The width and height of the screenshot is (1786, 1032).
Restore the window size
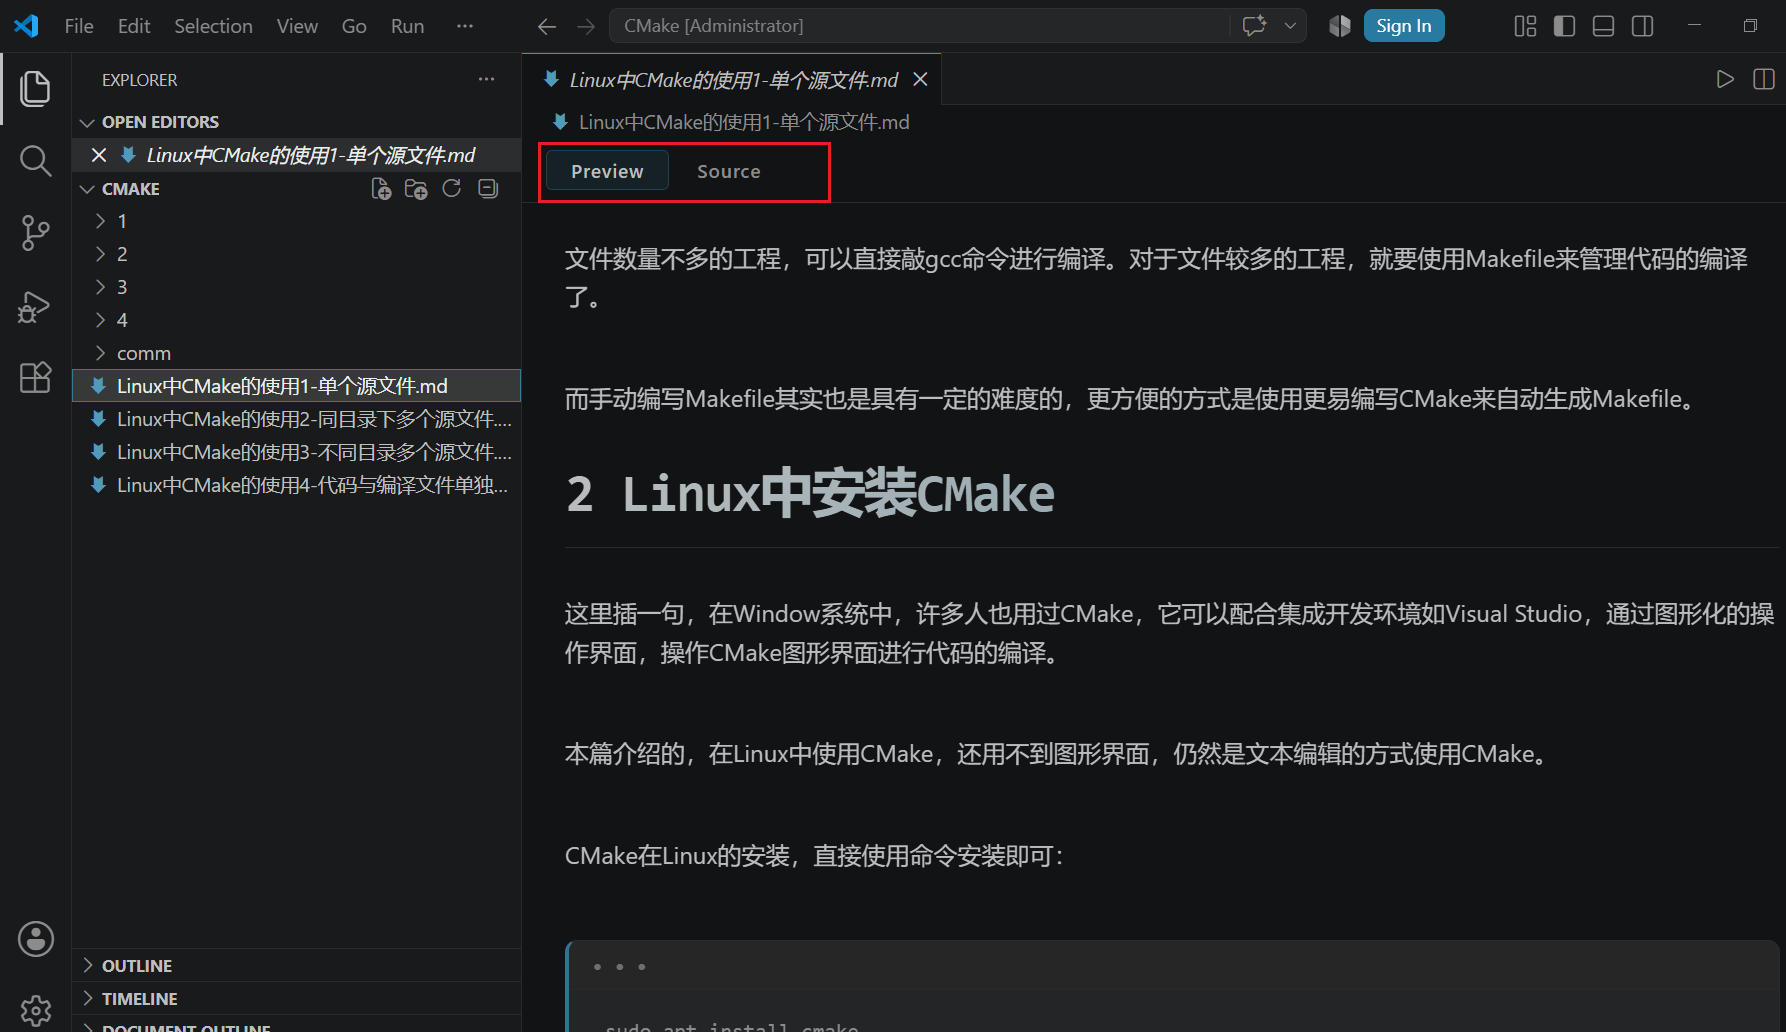point(1750,26)
